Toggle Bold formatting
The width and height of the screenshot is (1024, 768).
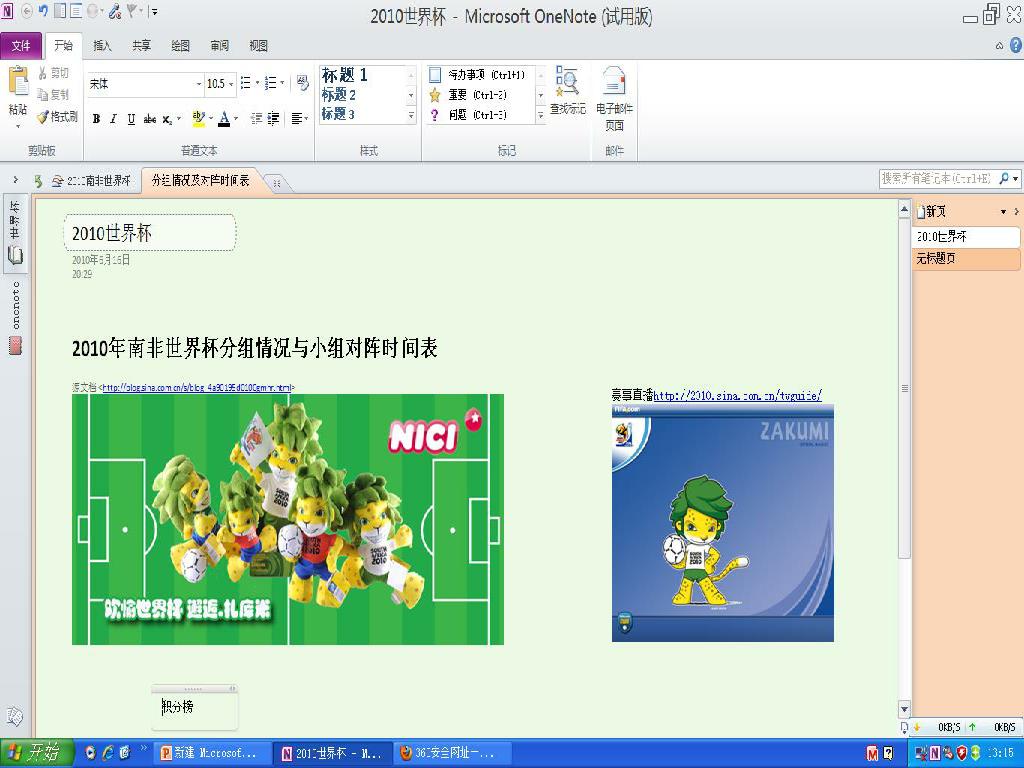pyautogui.click(x=97, y=119)
